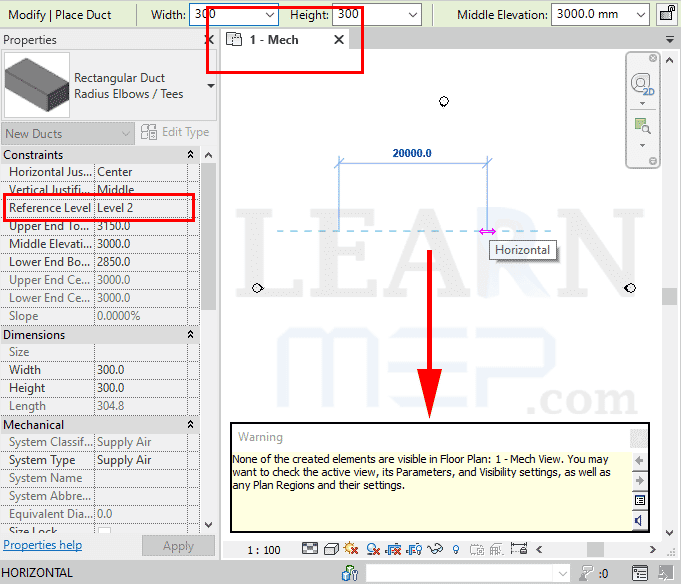Click the 20000.0 temporary dimension text
The height and width of the screenshot is (584, 681).
coord(412,153)
